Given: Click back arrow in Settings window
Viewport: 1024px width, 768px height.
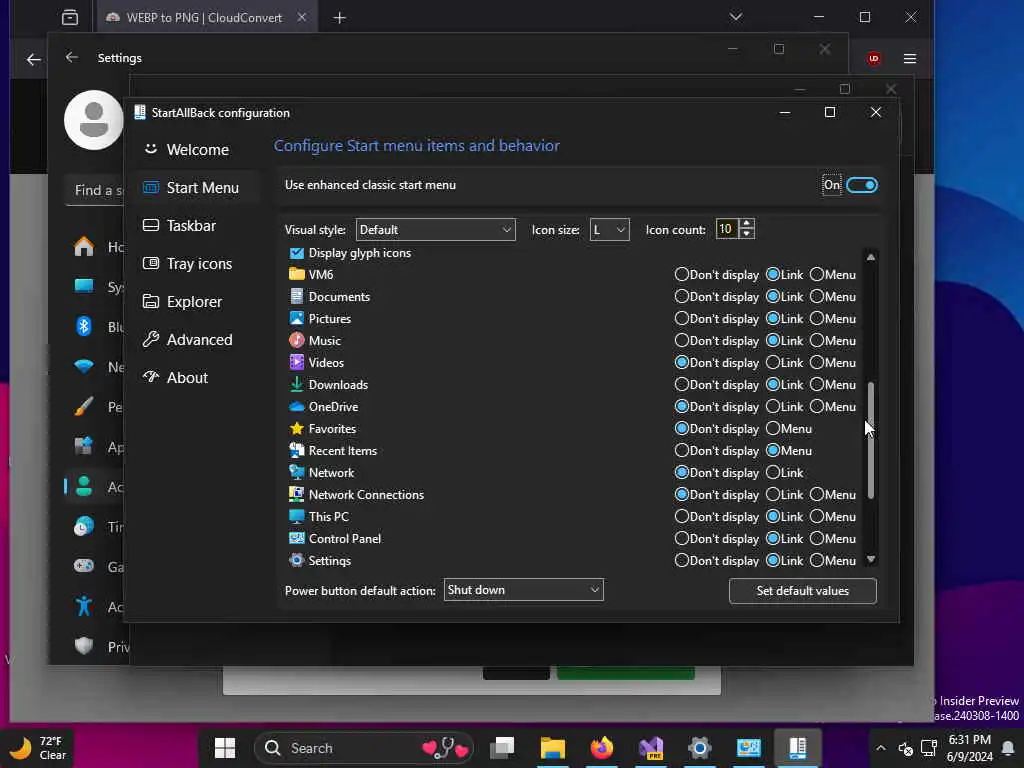Looking at the screenshot, I should (x=72, y=57).
